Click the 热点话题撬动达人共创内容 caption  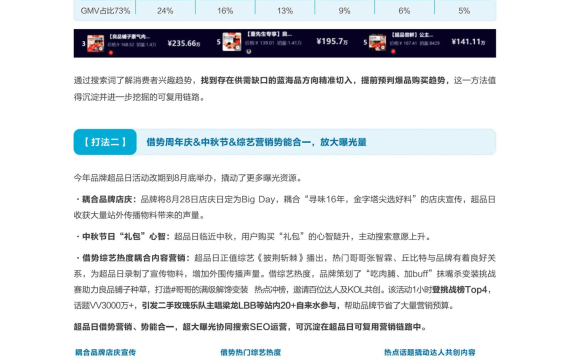430,352
